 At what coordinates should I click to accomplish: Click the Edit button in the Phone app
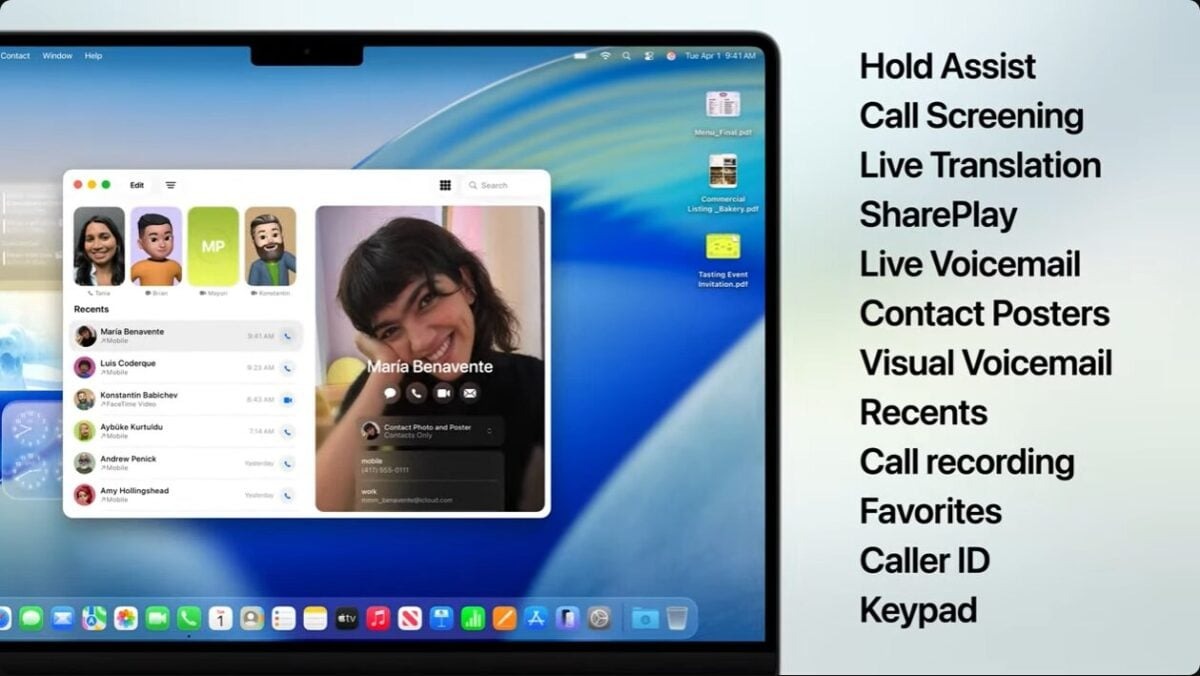(137, 185)
